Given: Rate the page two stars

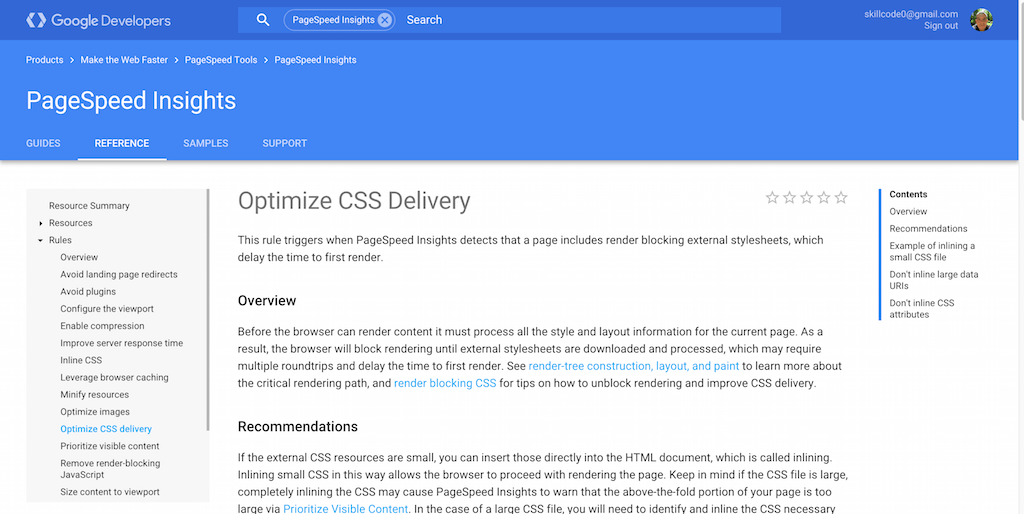Looking at the screenshot, I should [790, 197].
